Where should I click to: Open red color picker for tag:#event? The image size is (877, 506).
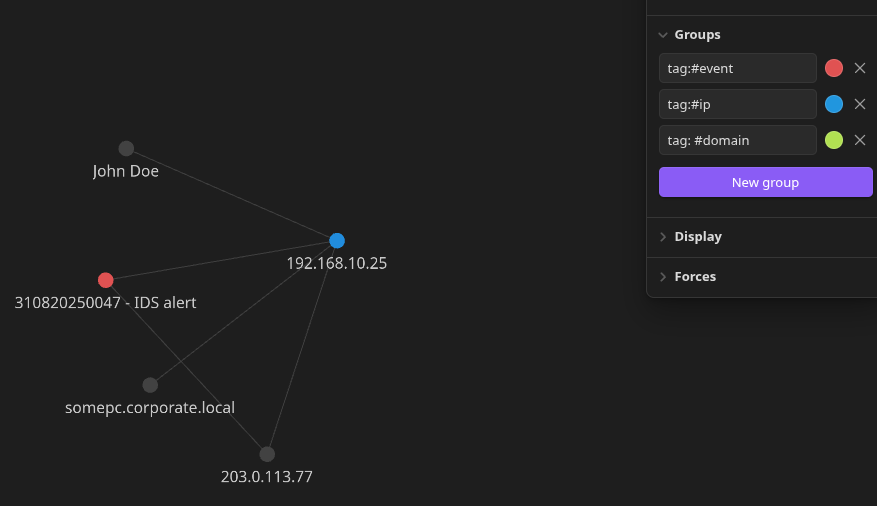coord(833,68)
